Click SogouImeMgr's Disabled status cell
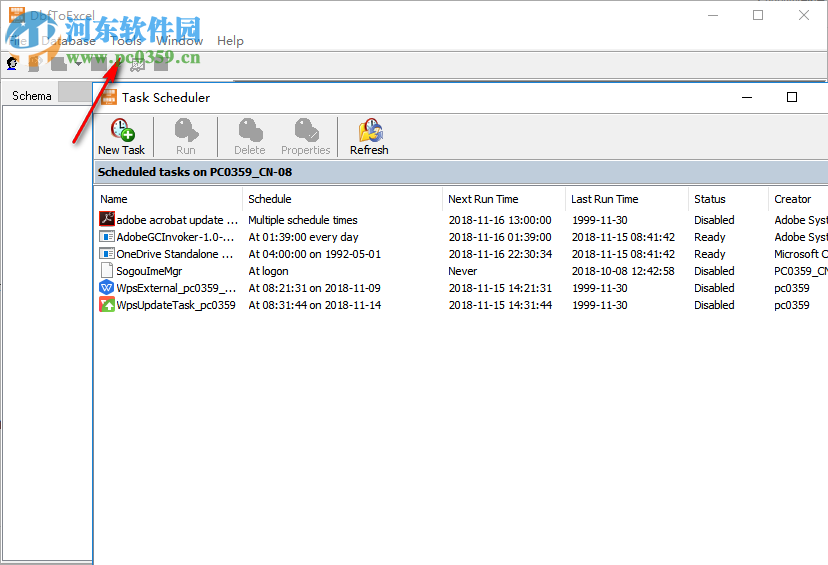The width and height of the screenshot is (828, 565). [714, 271]
